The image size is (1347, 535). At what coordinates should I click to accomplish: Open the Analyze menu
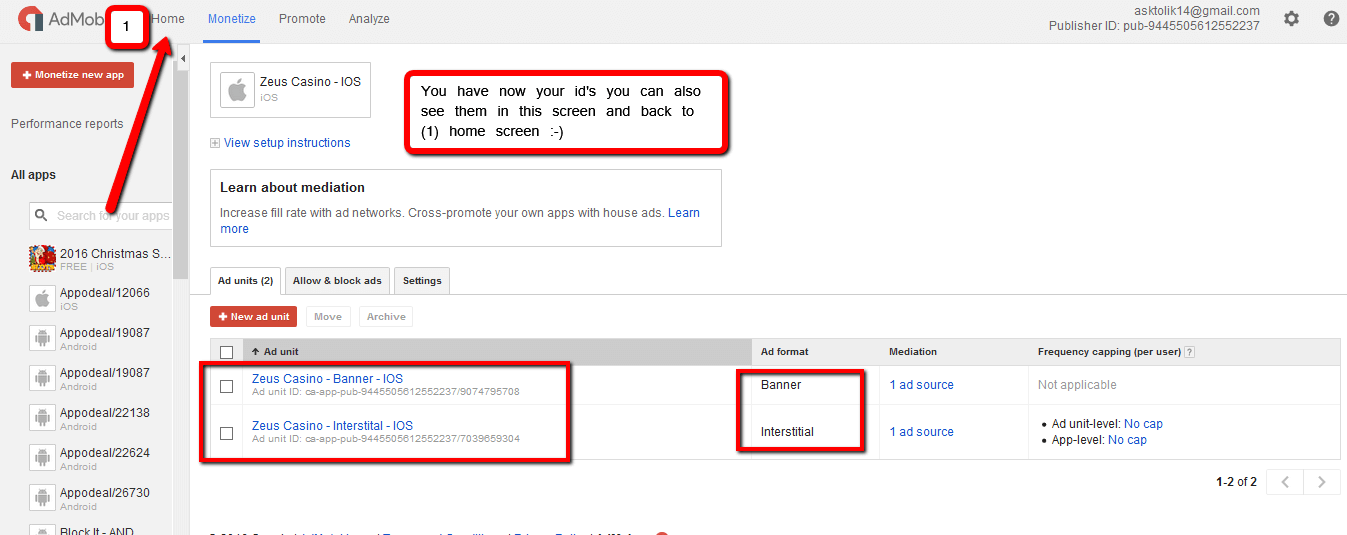click(x=369, y=19)
